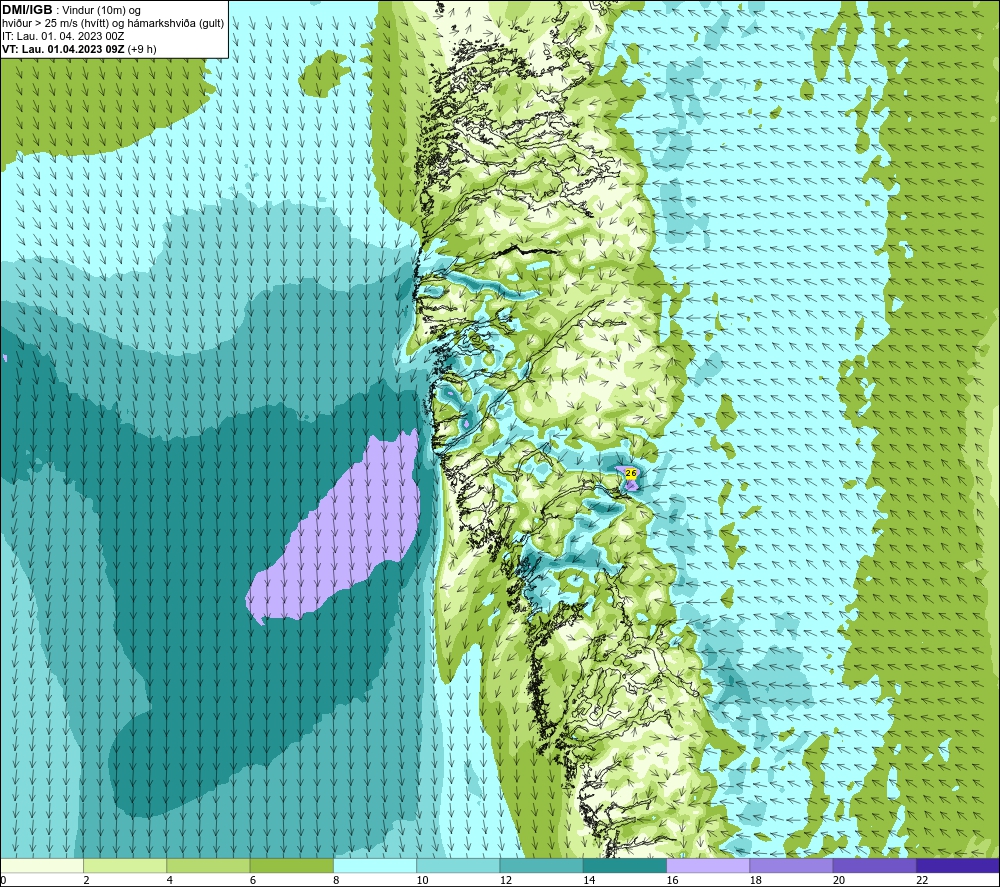Click the '22' scale label
The height and width of the screenshot is (887, 1000).
(922, 880)
